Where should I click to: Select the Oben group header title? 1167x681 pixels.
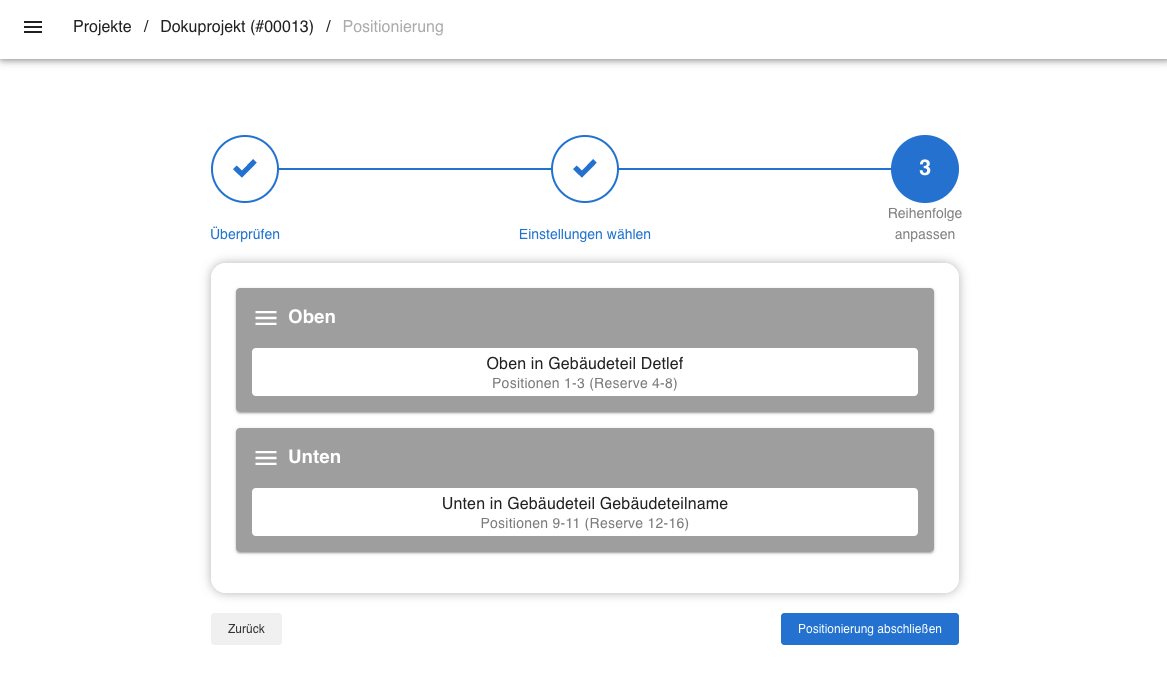click(x=312, y=317)
